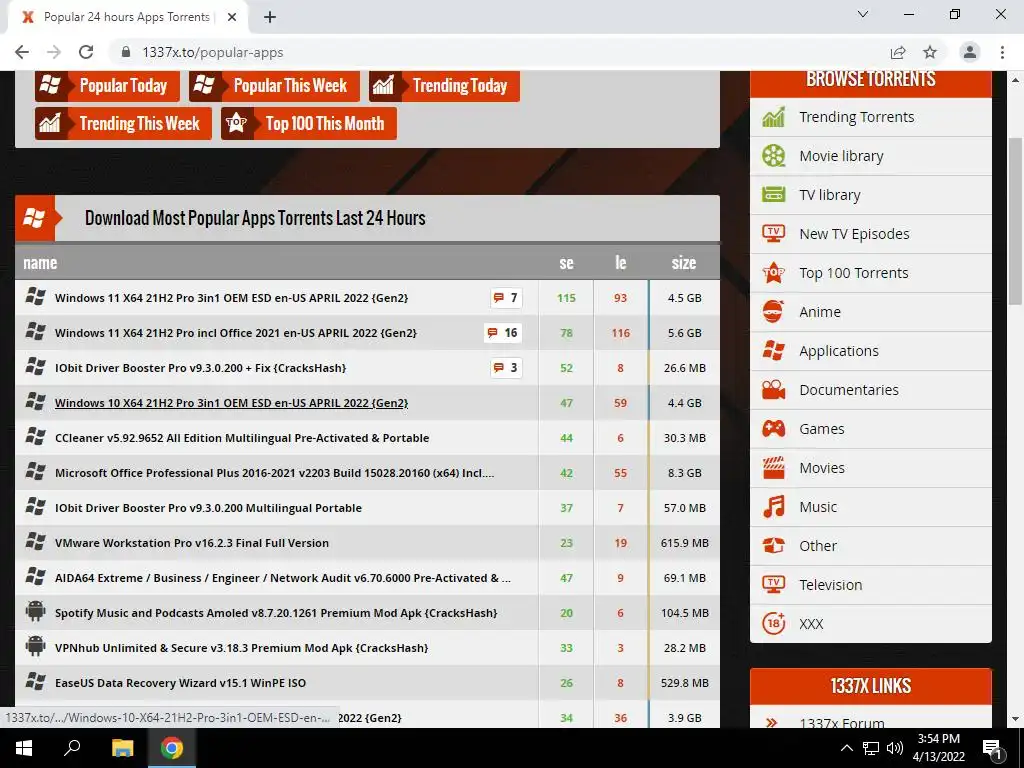The width and height of the screenshot is (1024, 768).
Task: Open the taskbar search magnifier
Action: (72, 748)
